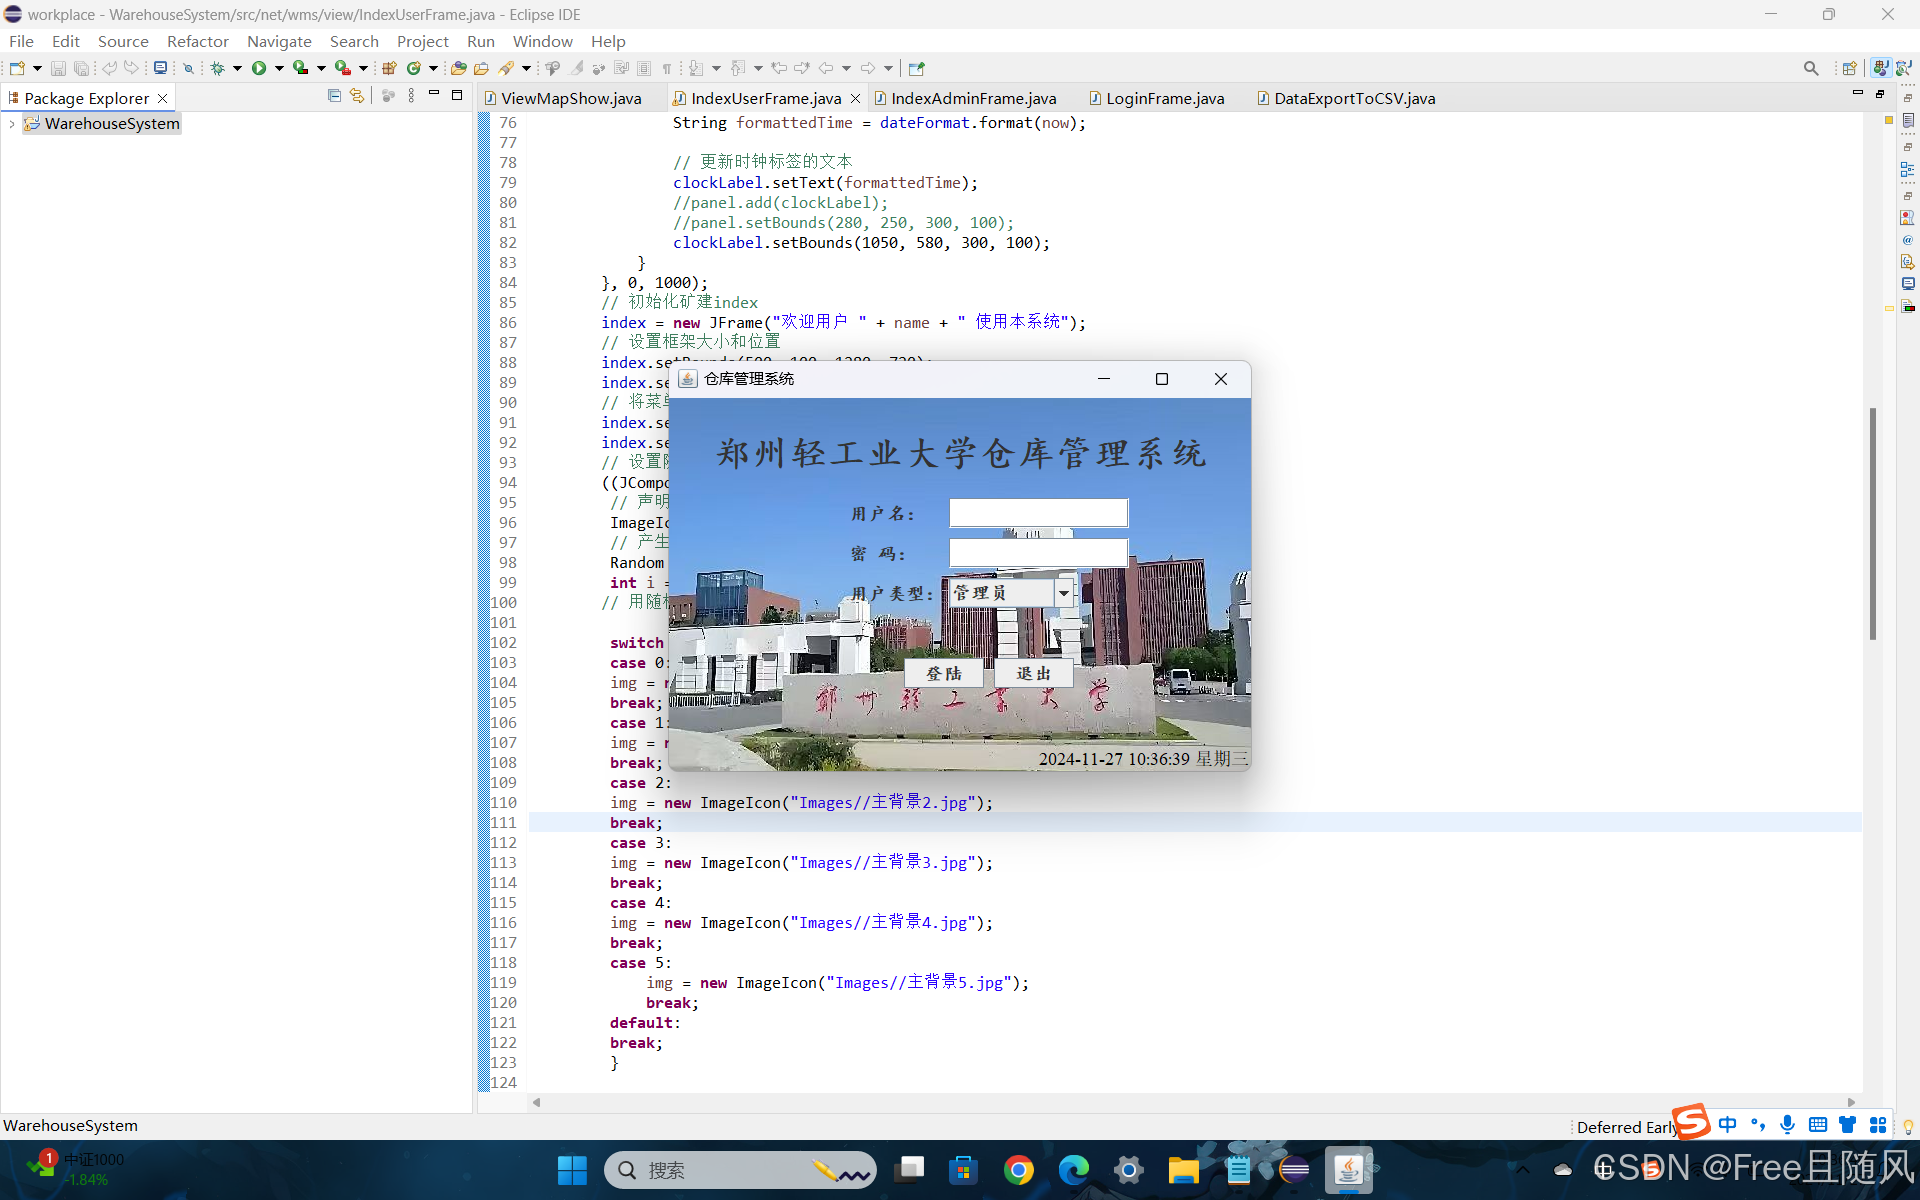Click the 登陆 login button

(944, 674)
